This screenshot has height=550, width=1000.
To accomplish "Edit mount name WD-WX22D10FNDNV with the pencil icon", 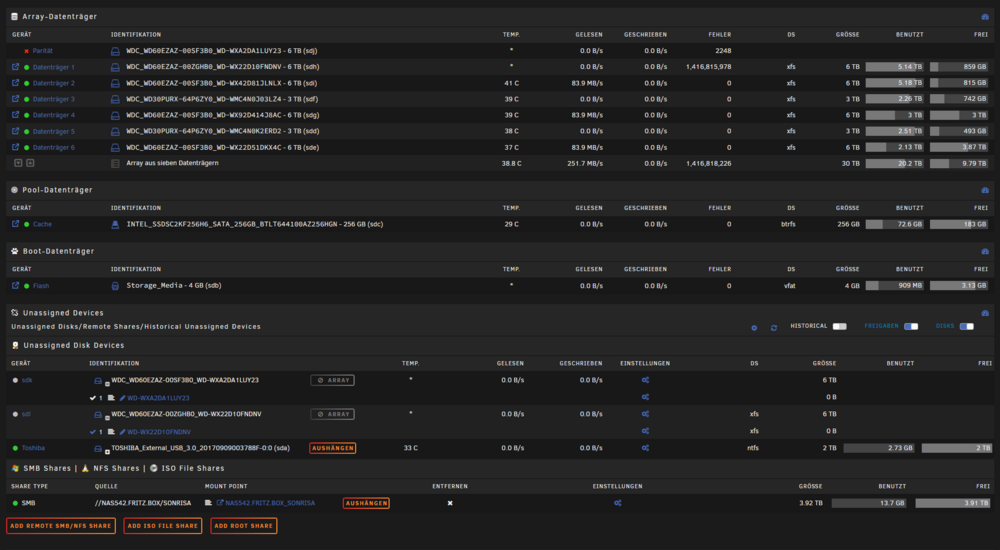I will 122,432.
